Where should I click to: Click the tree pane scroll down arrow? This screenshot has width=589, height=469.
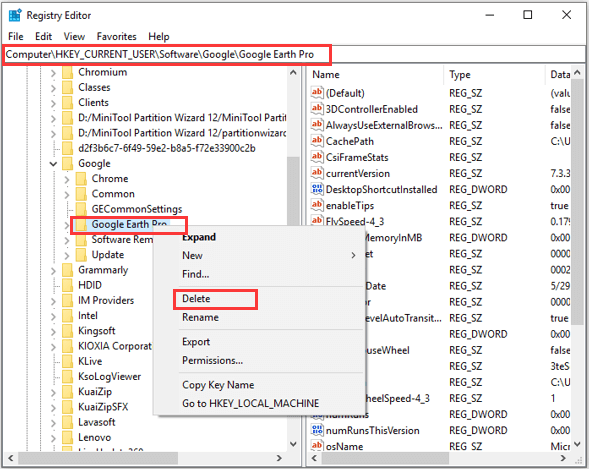point(294,444)
